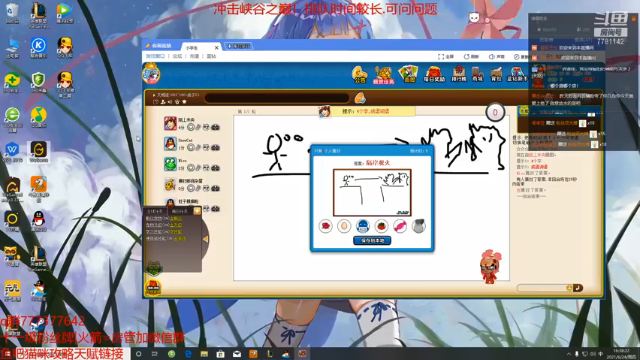Select 论坛 in the sub-menu bar

click(177, 56)
